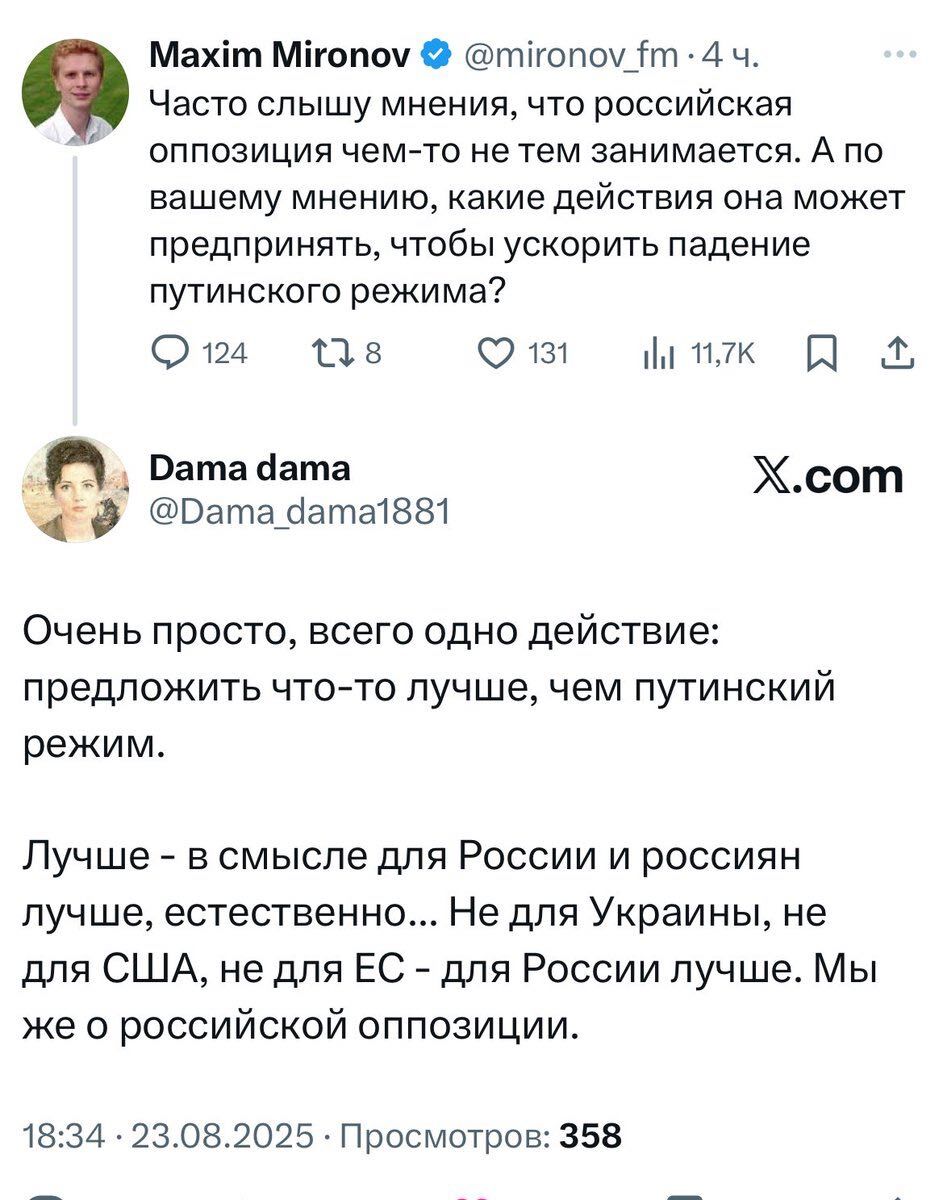Image resolution: width=943 pixels, height=1200 pixels.
Task: Like Mironov's tweet with the heart icon
Action: pyautogui.click(x=493, y=352)
